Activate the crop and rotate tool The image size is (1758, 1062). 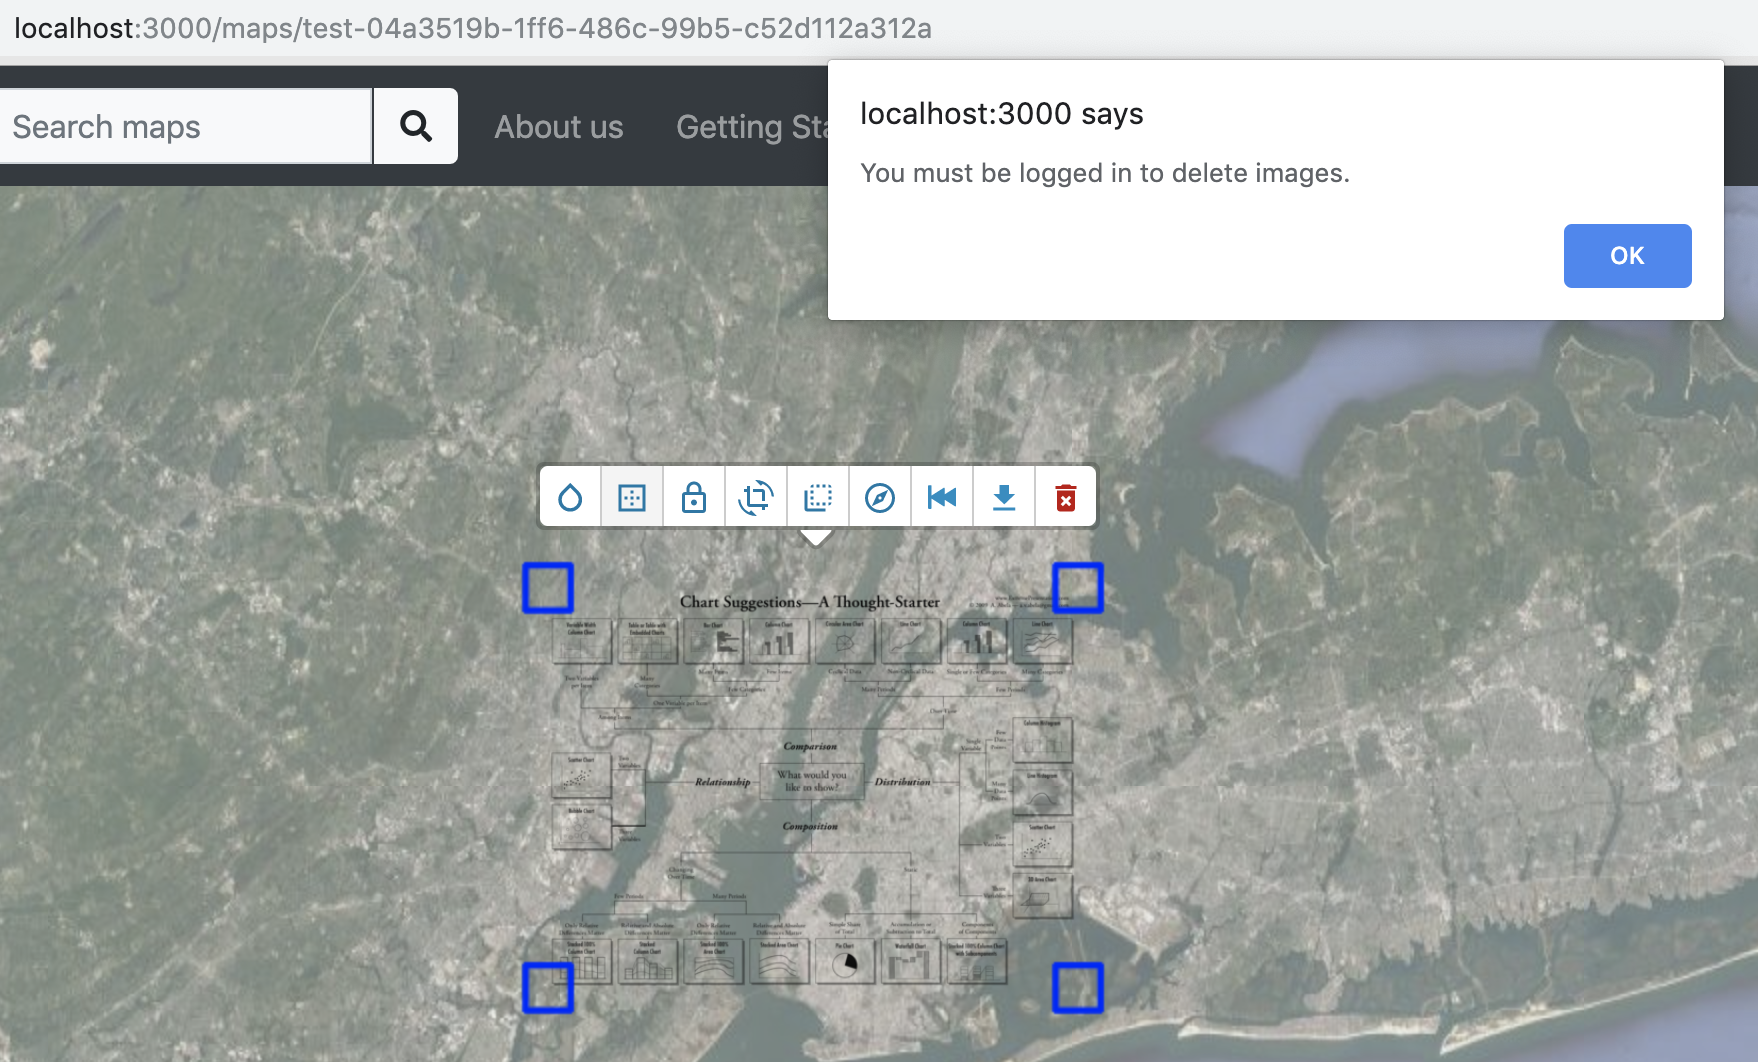756,496
